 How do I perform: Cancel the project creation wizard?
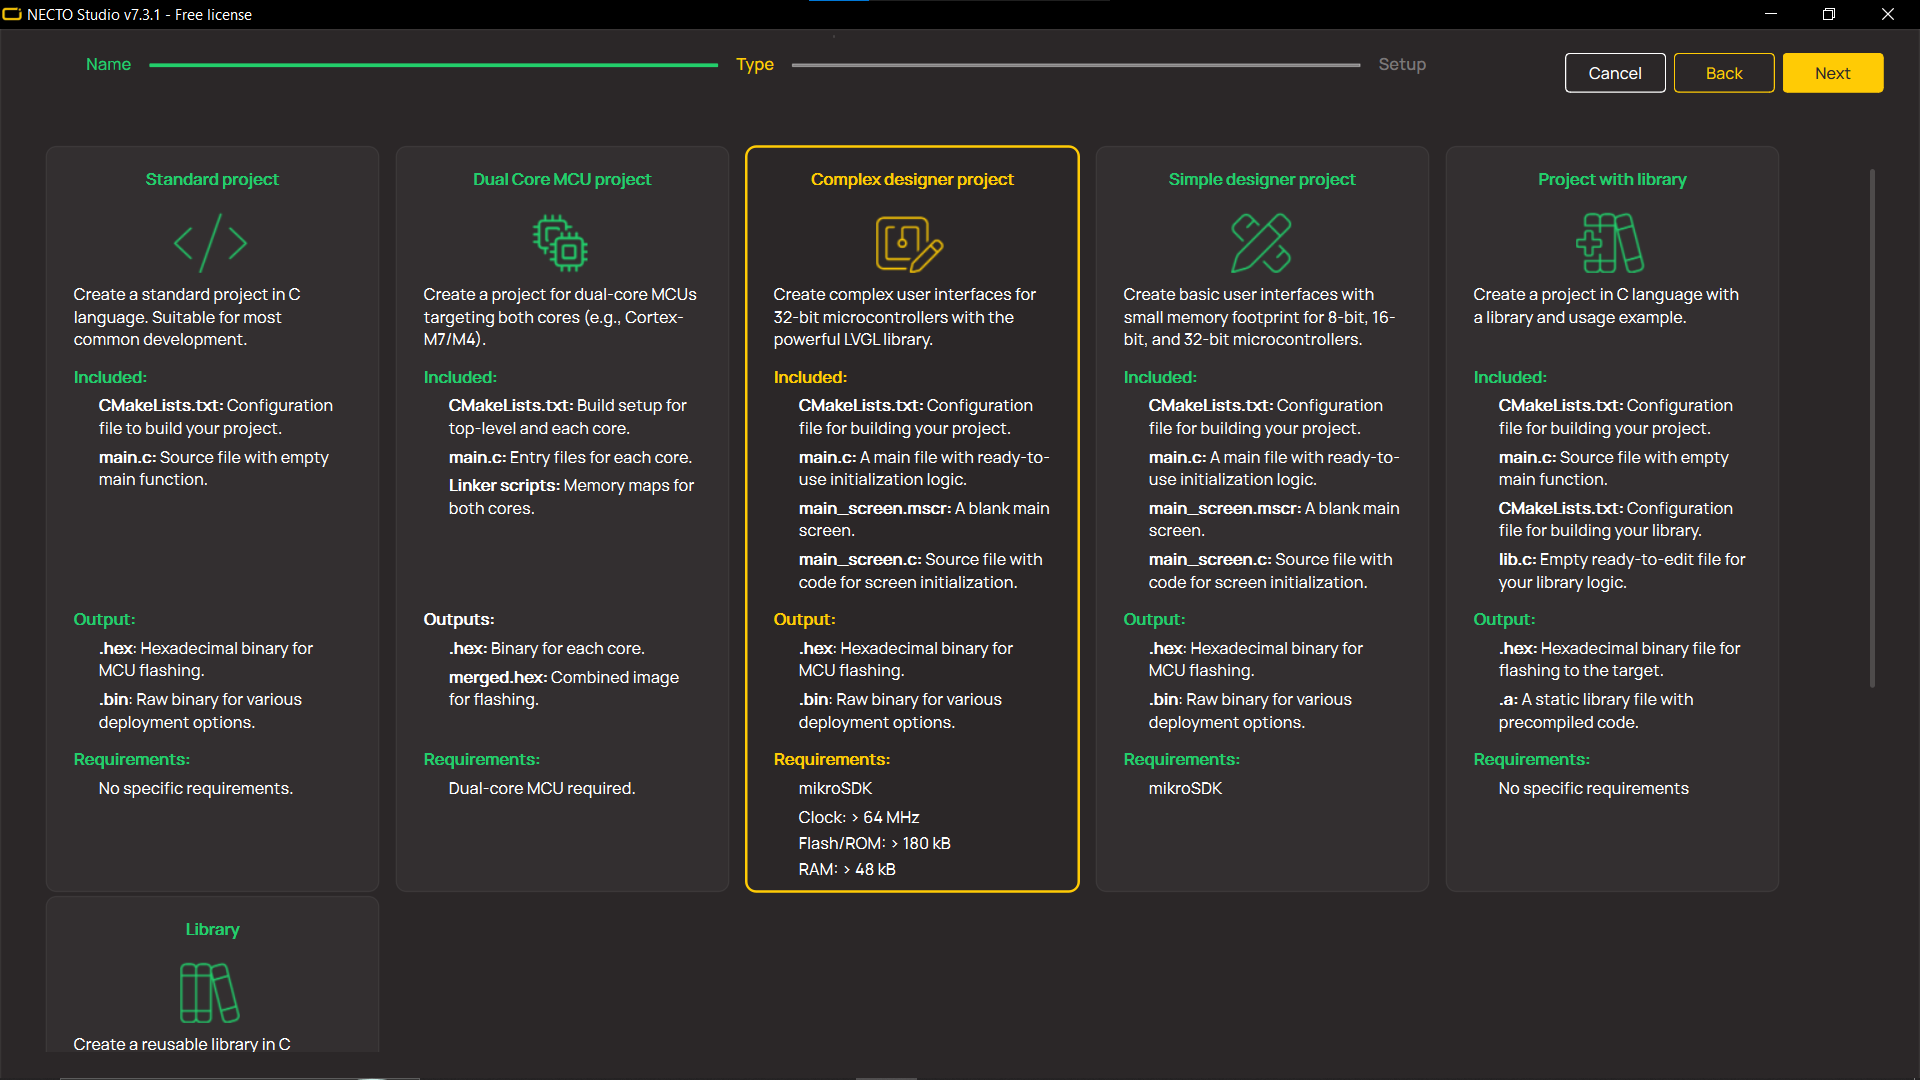click(x=1614, y=73)
